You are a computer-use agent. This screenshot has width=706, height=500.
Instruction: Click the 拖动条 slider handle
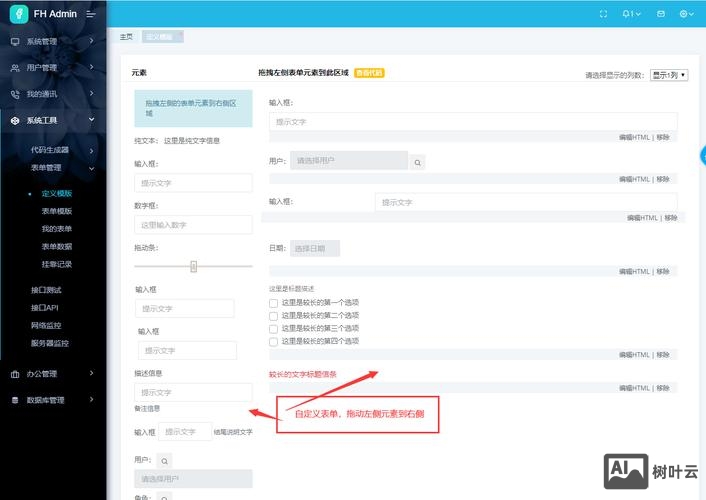tap(194, 267)
